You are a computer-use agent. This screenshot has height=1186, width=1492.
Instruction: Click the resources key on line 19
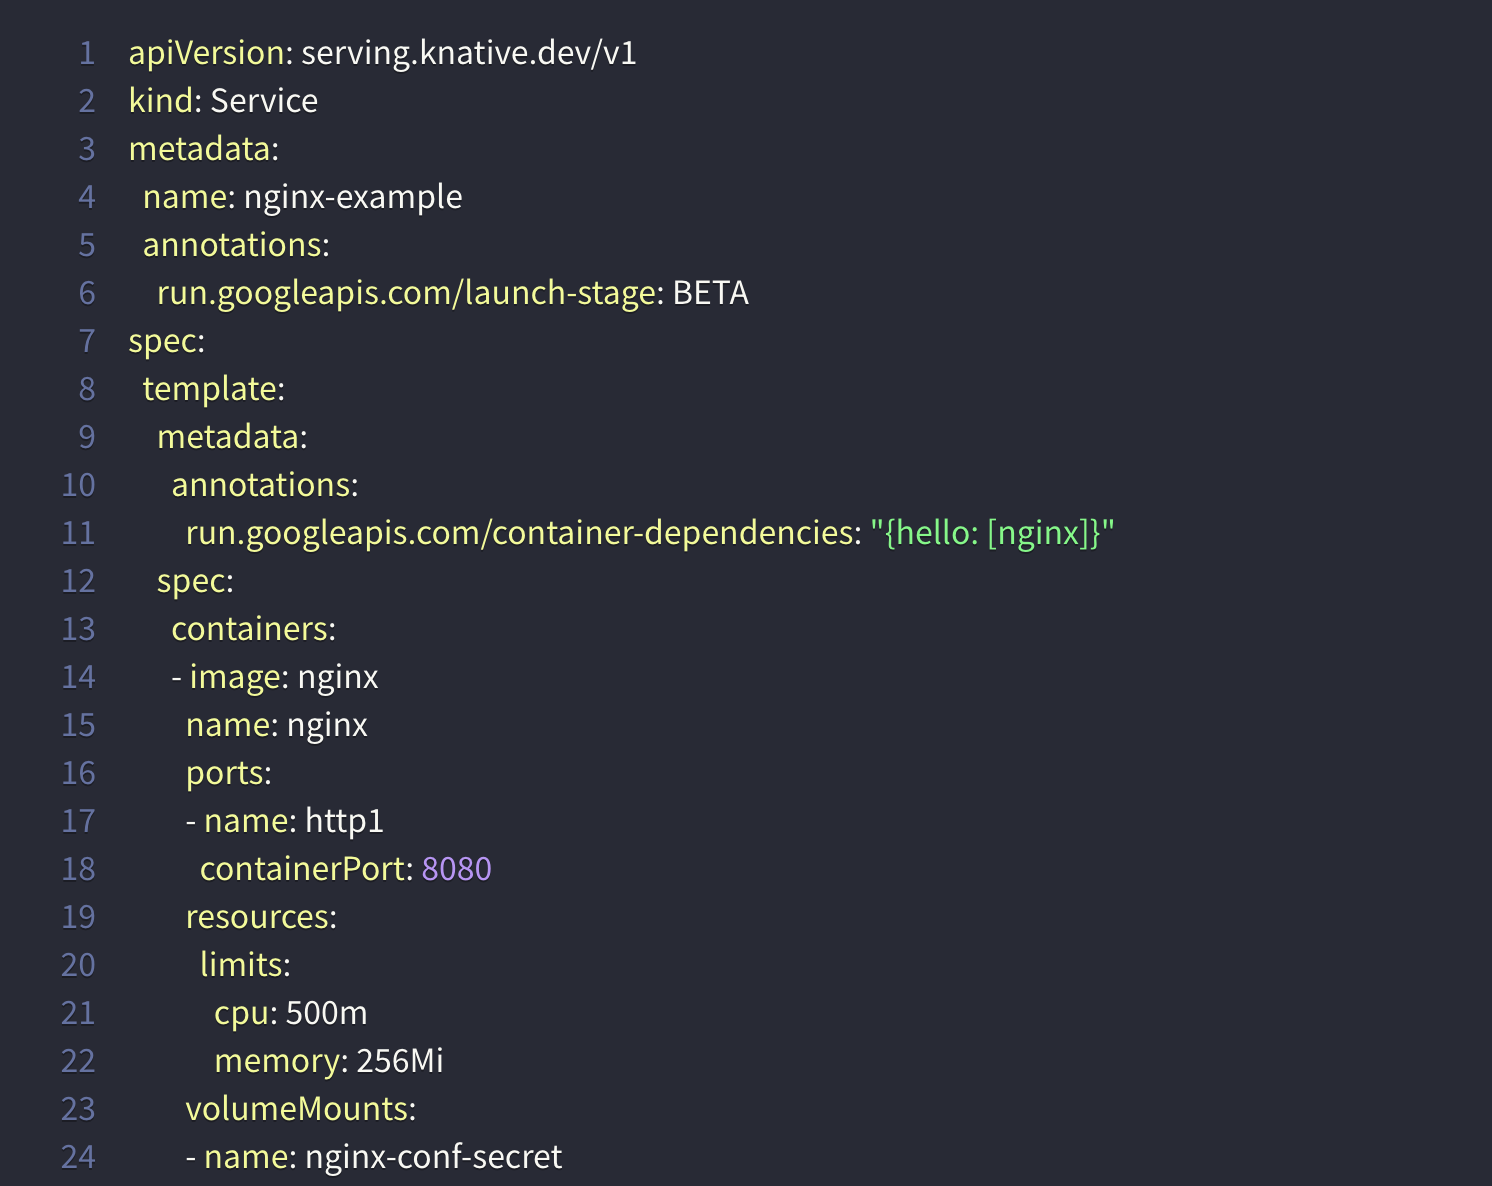pyautogui.click(x=257, y=917)
